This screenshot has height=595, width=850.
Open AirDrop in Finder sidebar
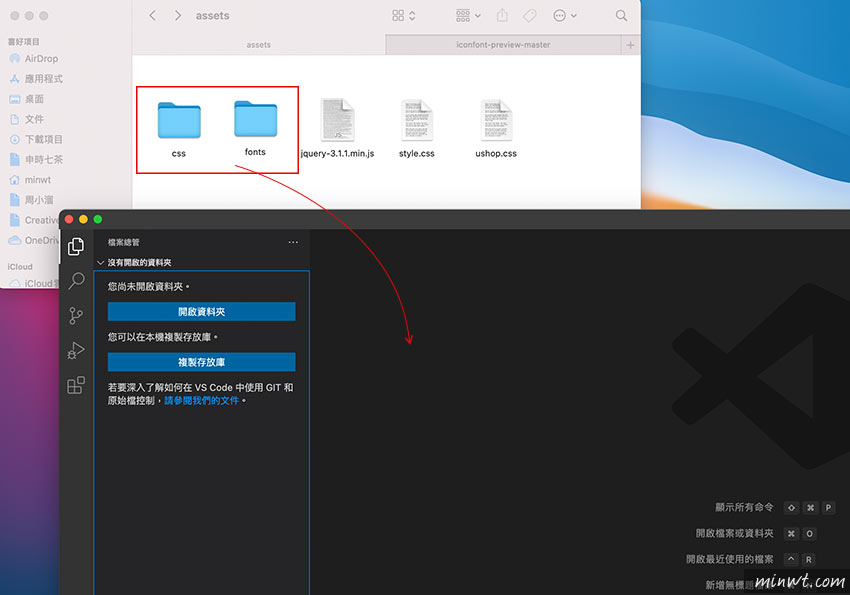pyautogui.click(x=34, y=59)
